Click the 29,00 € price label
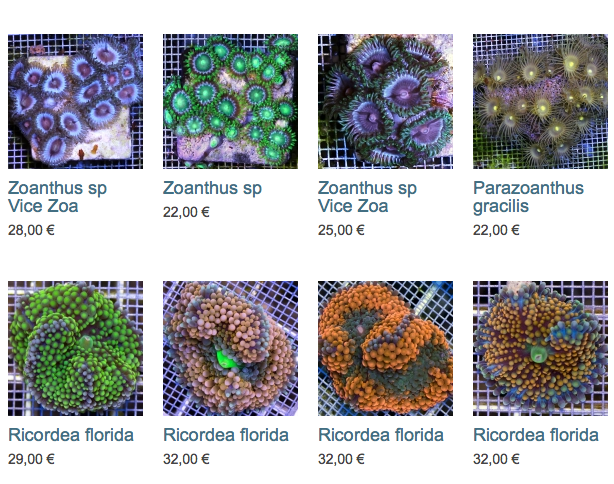 click(x=31, y=459)
